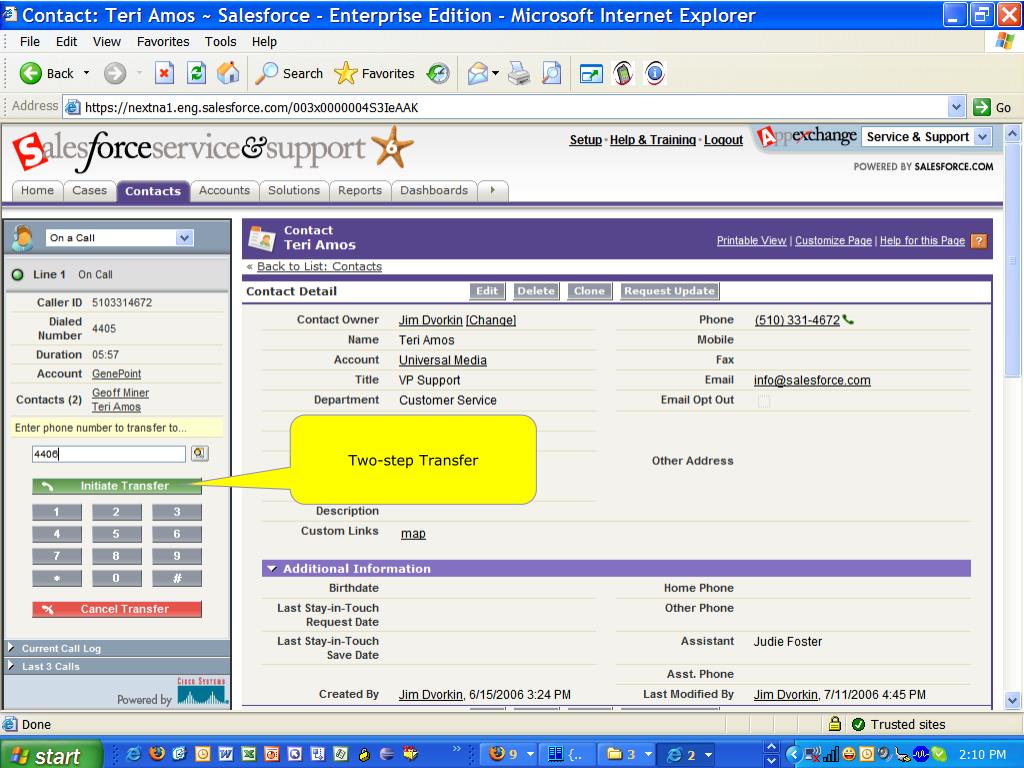The image size is (1024, 768).
Task: Click the green phone icon next to Phone number
Action: (x=848, y=320)
